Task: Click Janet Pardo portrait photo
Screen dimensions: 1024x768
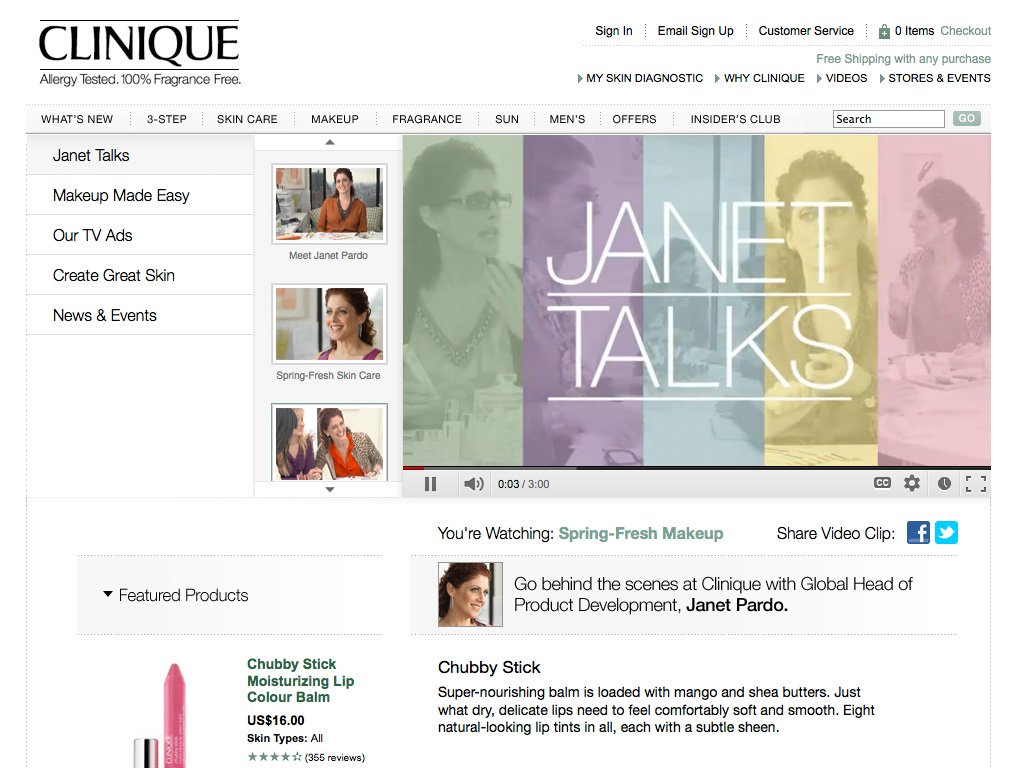Action: (x=470, y=594)
